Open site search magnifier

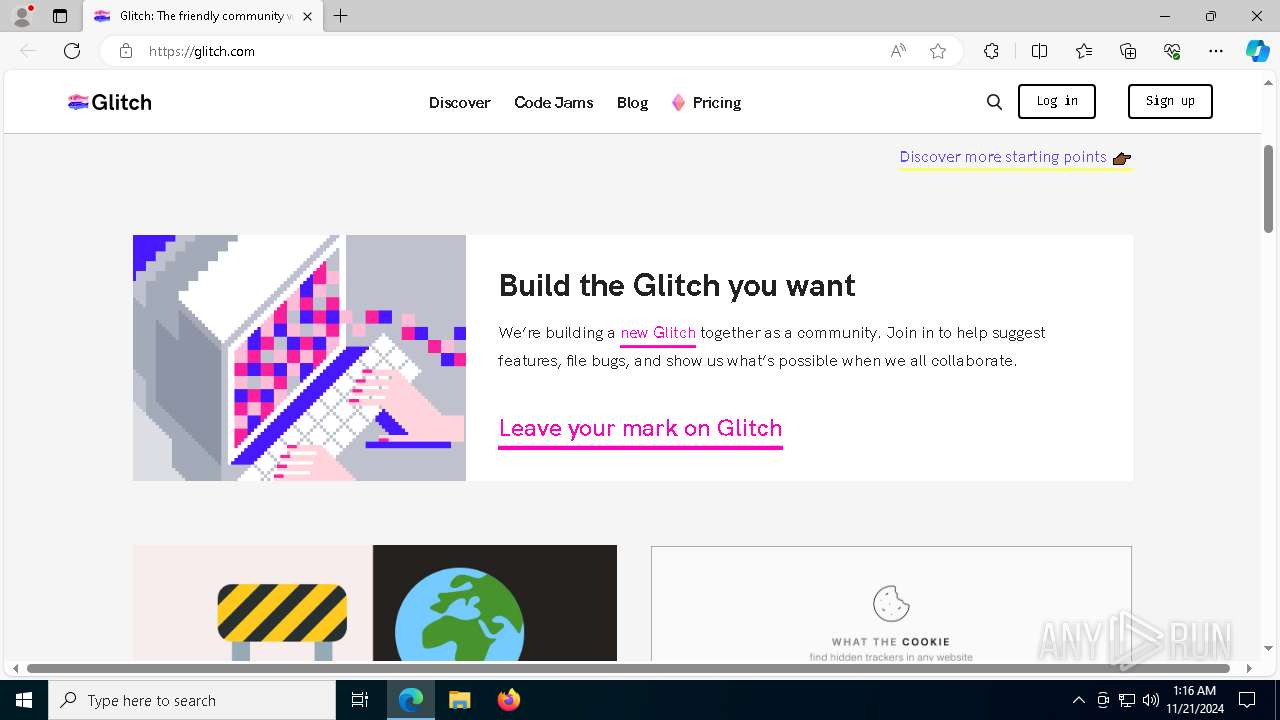[x=994, y=102]
